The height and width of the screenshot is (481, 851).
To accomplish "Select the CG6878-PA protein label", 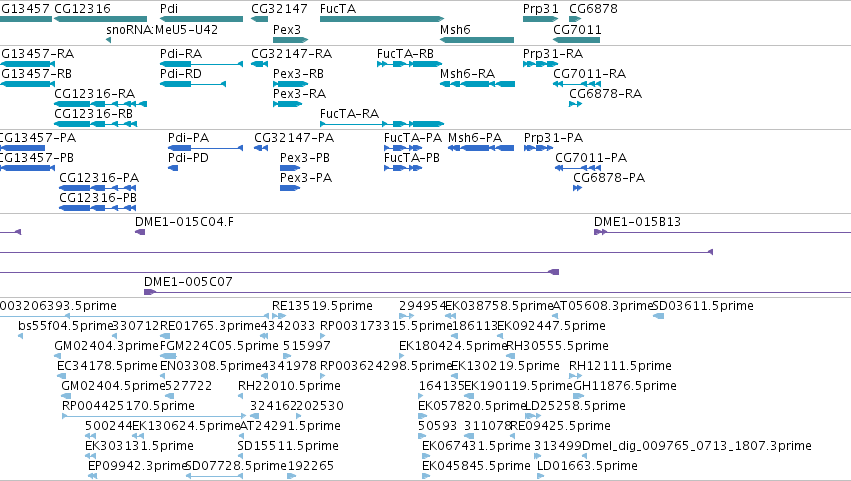I will tap(609, 178).
